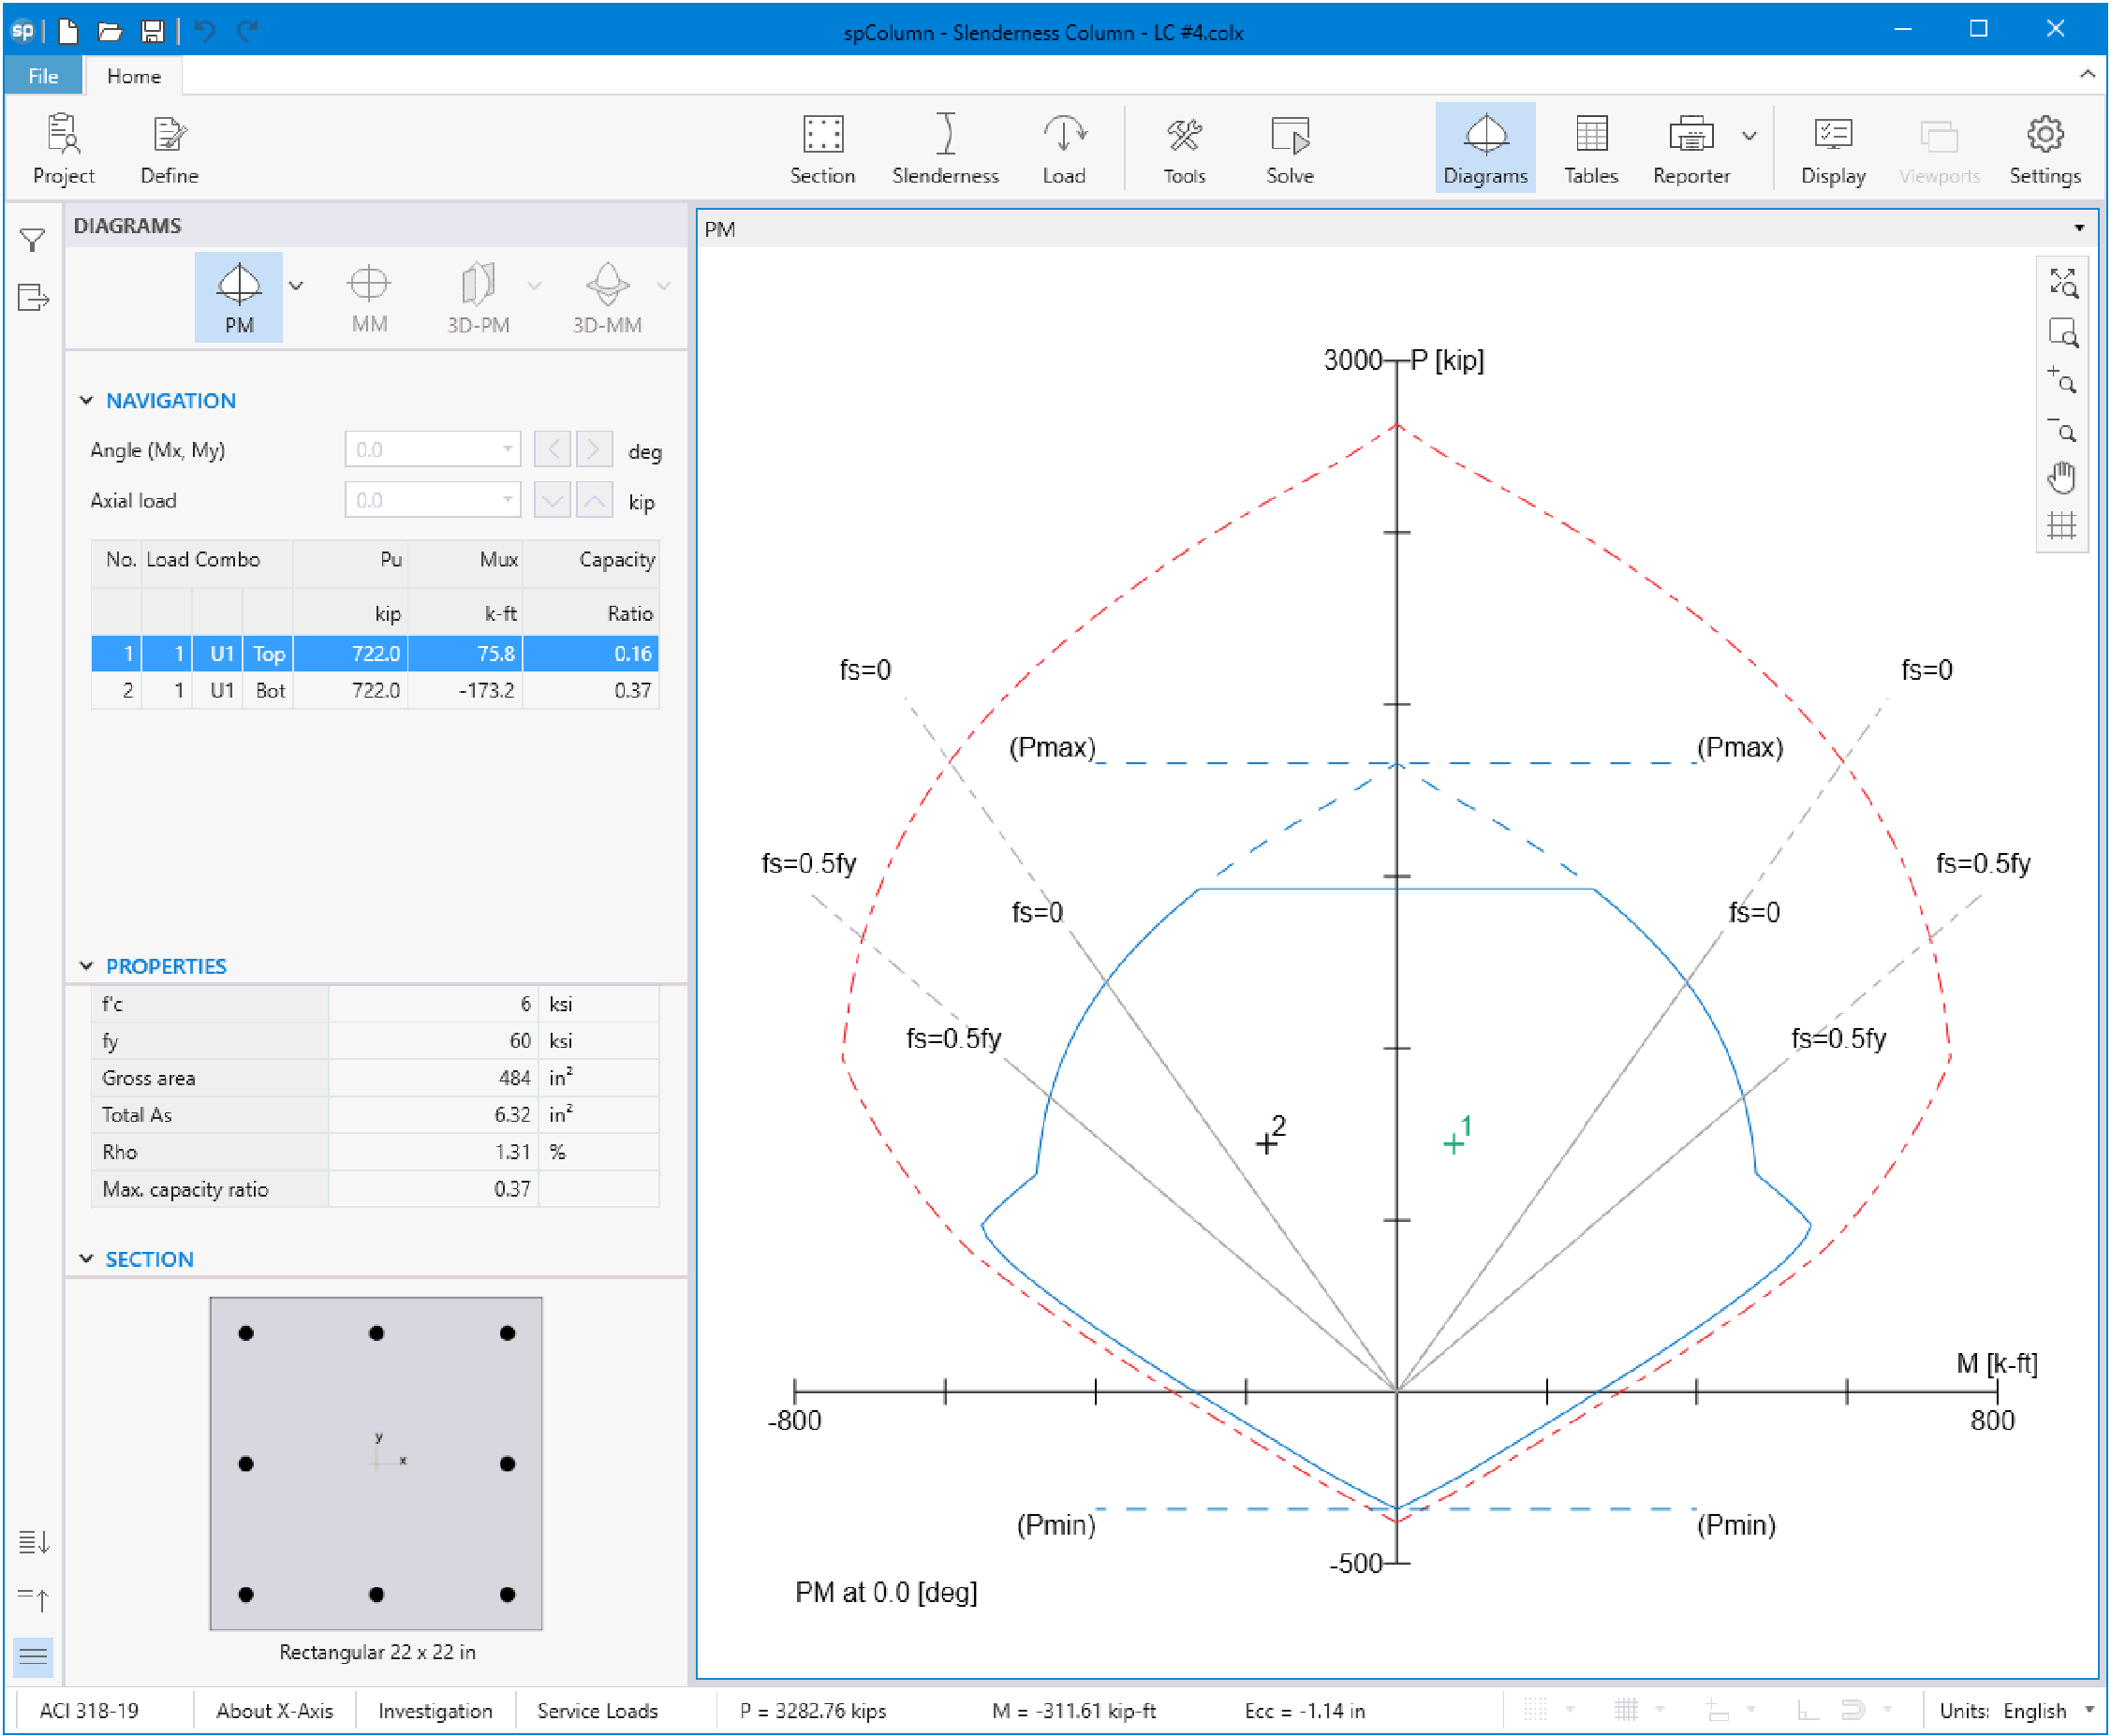Click Service Loads in status bar
This screenshot has height=1736, width=2111.
coord(597,1710)
